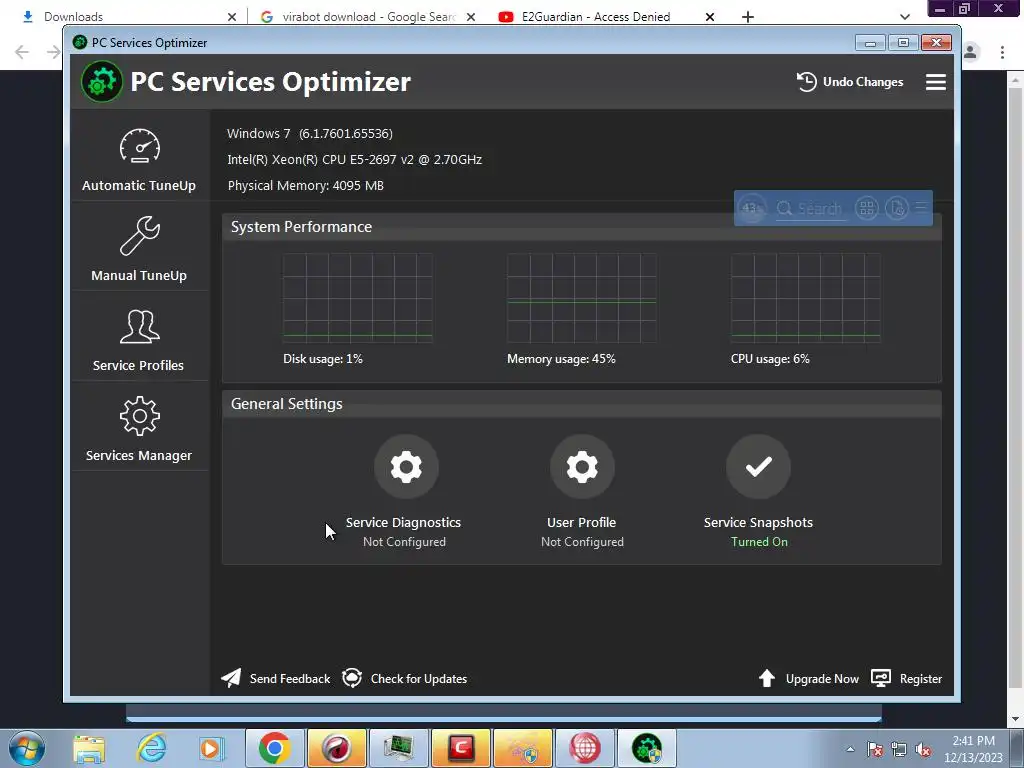Screen dimensions: 1024x768
Task: Click the Physical Memory: 4095 MB text
Action: click(x=306, y=185)
